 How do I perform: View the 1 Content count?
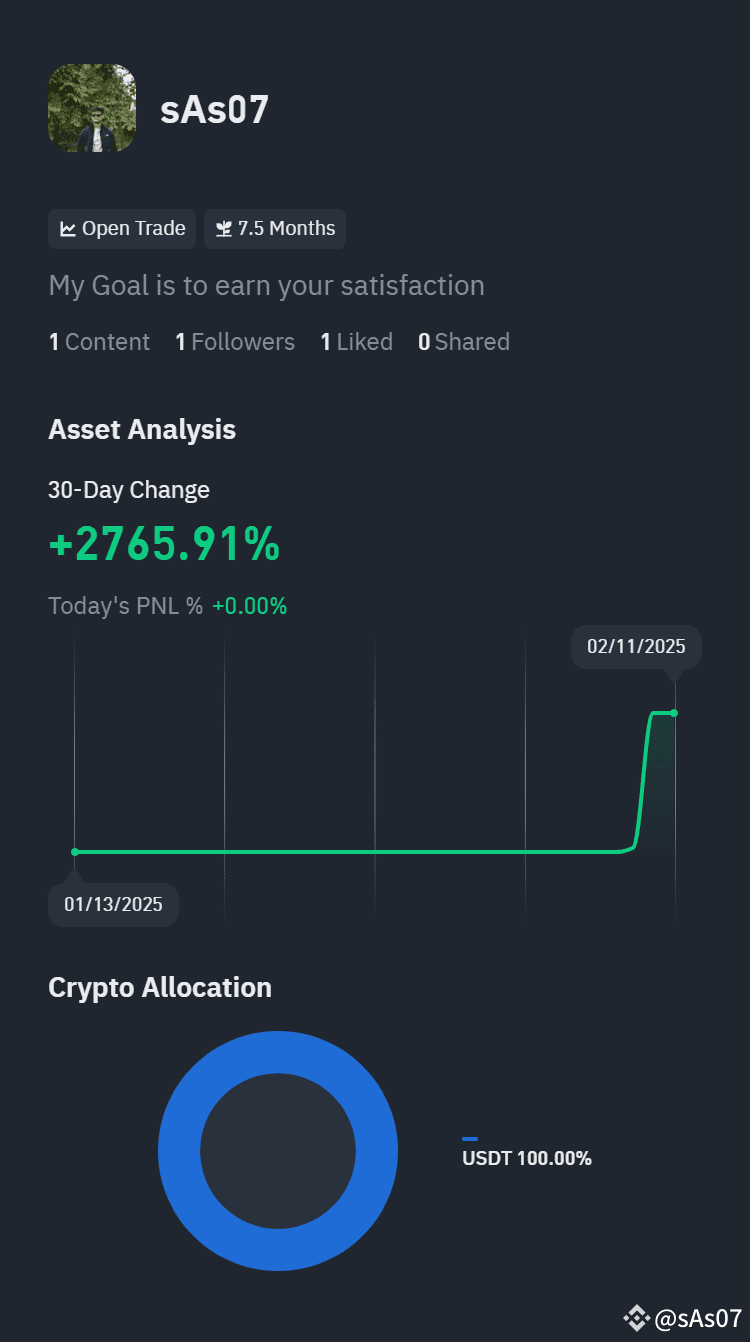[x=99, y=342]
